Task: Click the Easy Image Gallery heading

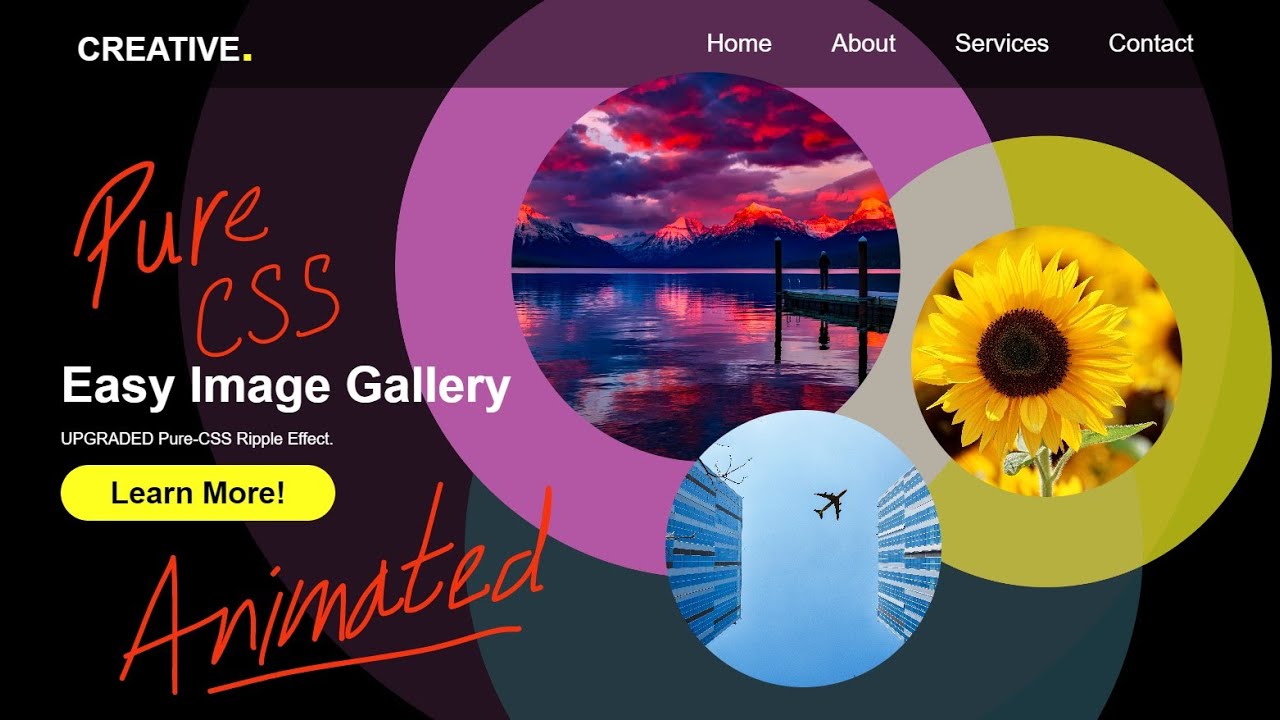Action: (286, 386)
